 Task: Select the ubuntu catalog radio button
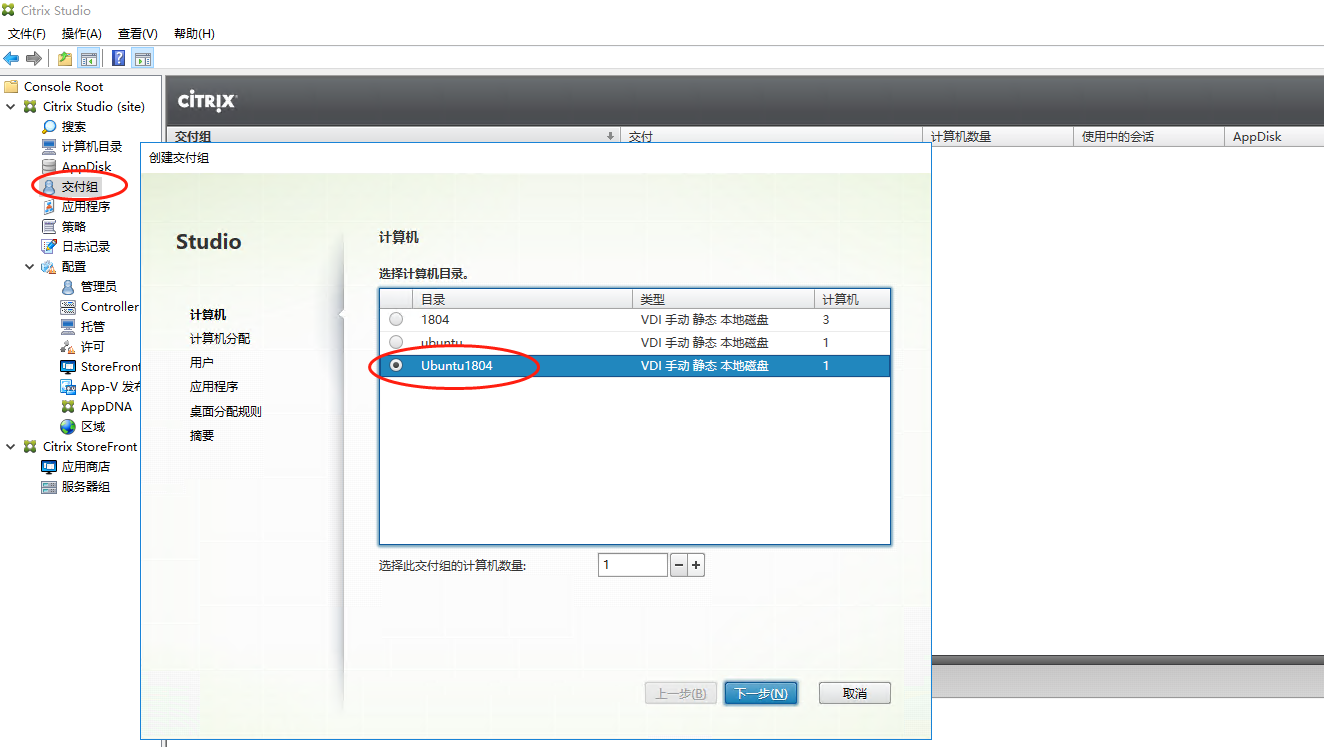397,343
